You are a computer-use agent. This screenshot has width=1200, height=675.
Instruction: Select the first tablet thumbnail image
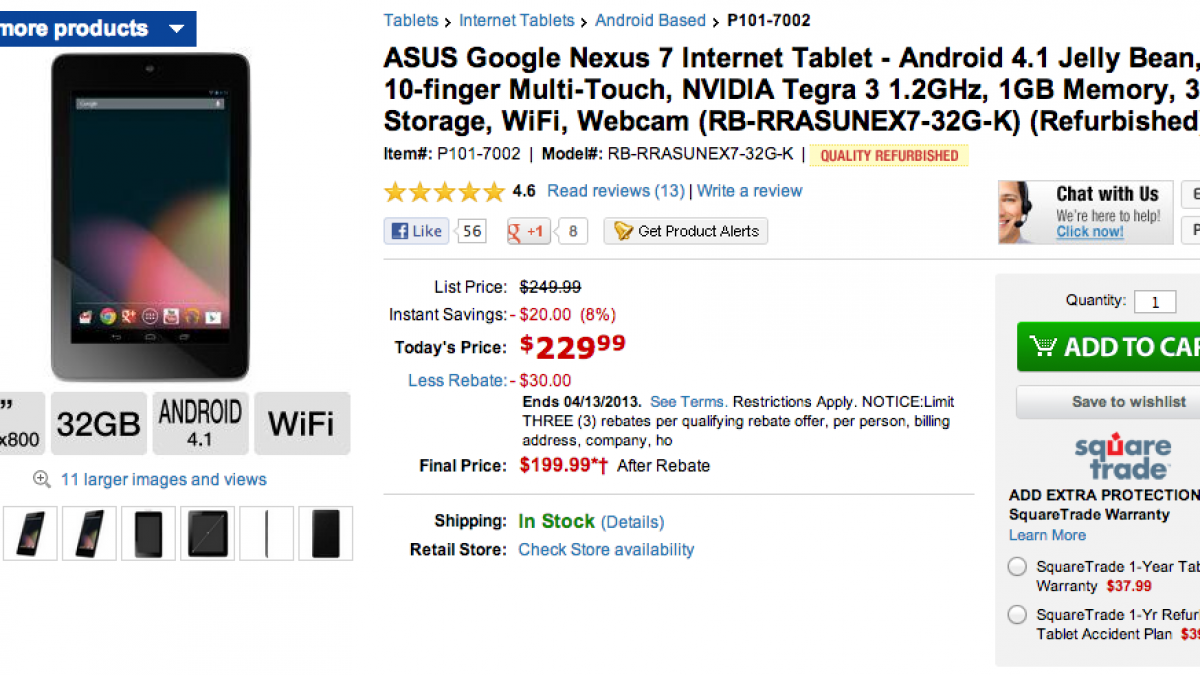click(30, 533)
